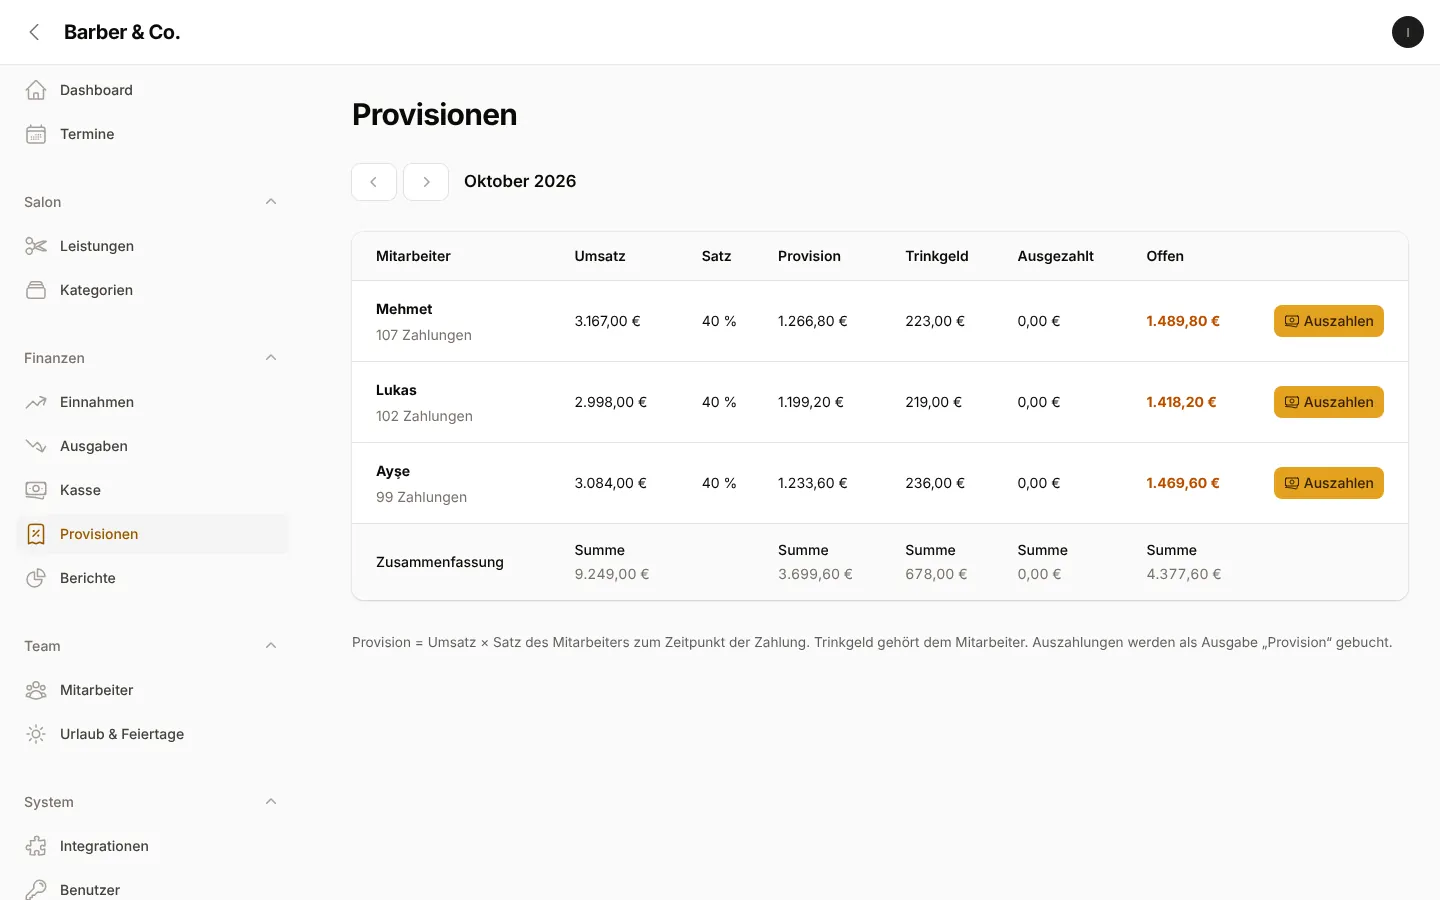
Task: Open Dashboard in the sidebar
Action: tap(152, 90)
